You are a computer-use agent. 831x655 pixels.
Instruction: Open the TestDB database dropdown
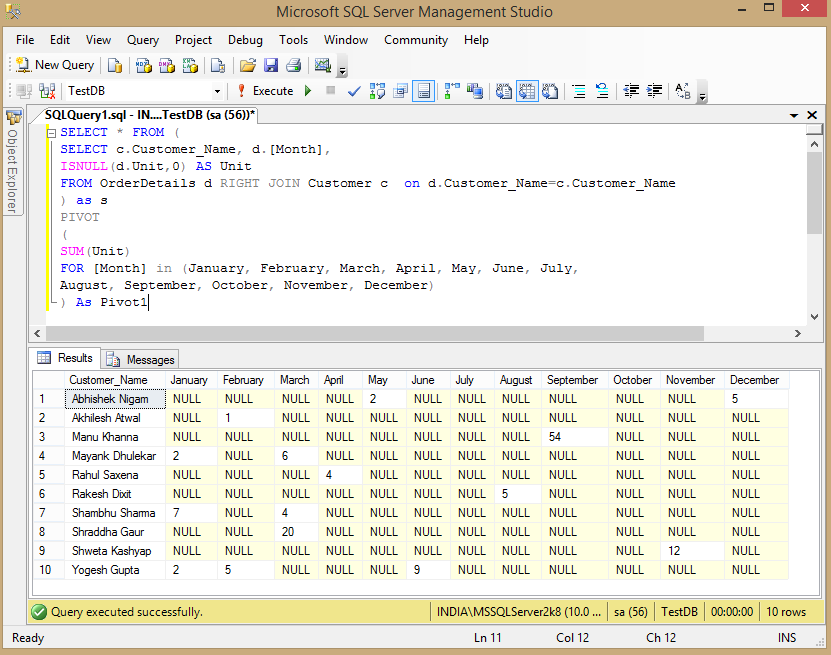click(x=217, y=91)
